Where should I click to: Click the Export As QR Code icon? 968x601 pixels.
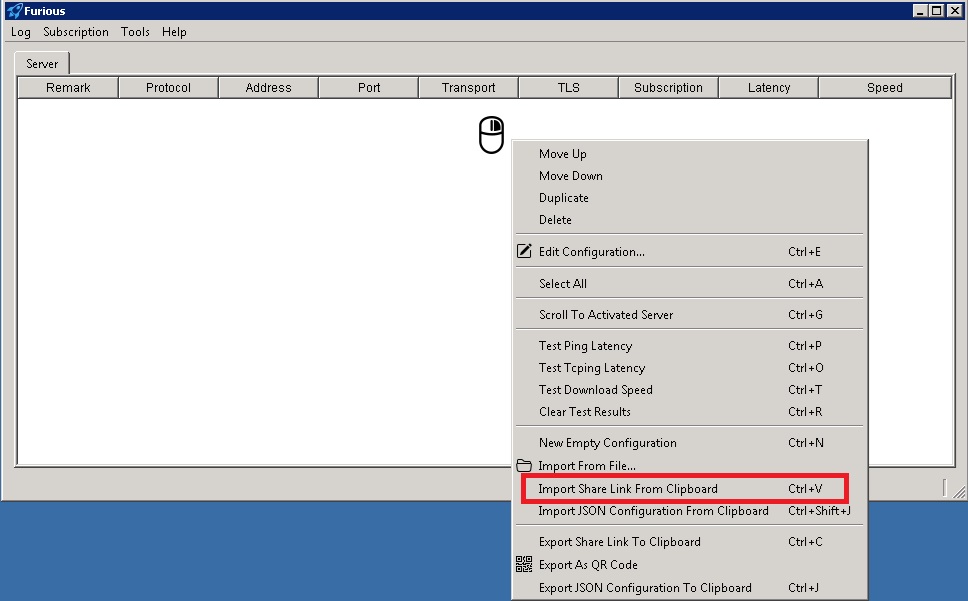(524, 565)
